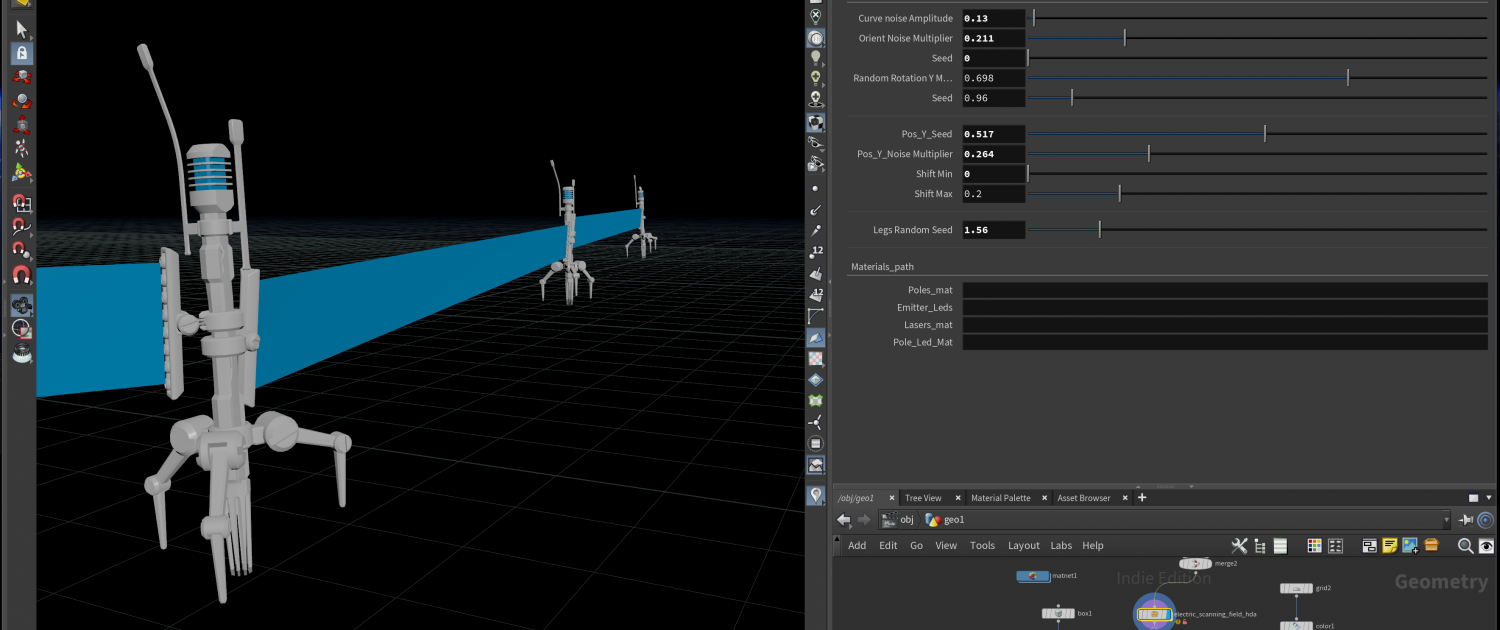The width and height of the screenshot is (1500, 630).
Task: Toggle the pin pane icon
Action: coord(1466,520)
